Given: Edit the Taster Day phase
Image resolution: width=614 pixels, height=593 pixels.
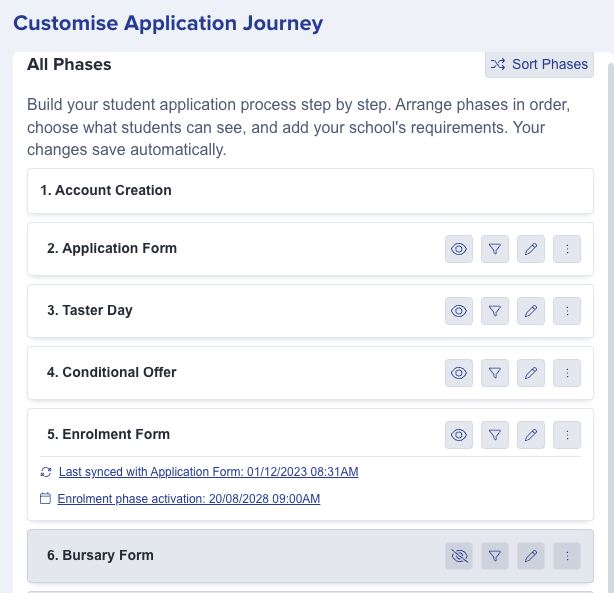Looking at the screenshot, I should pos(531,311).
